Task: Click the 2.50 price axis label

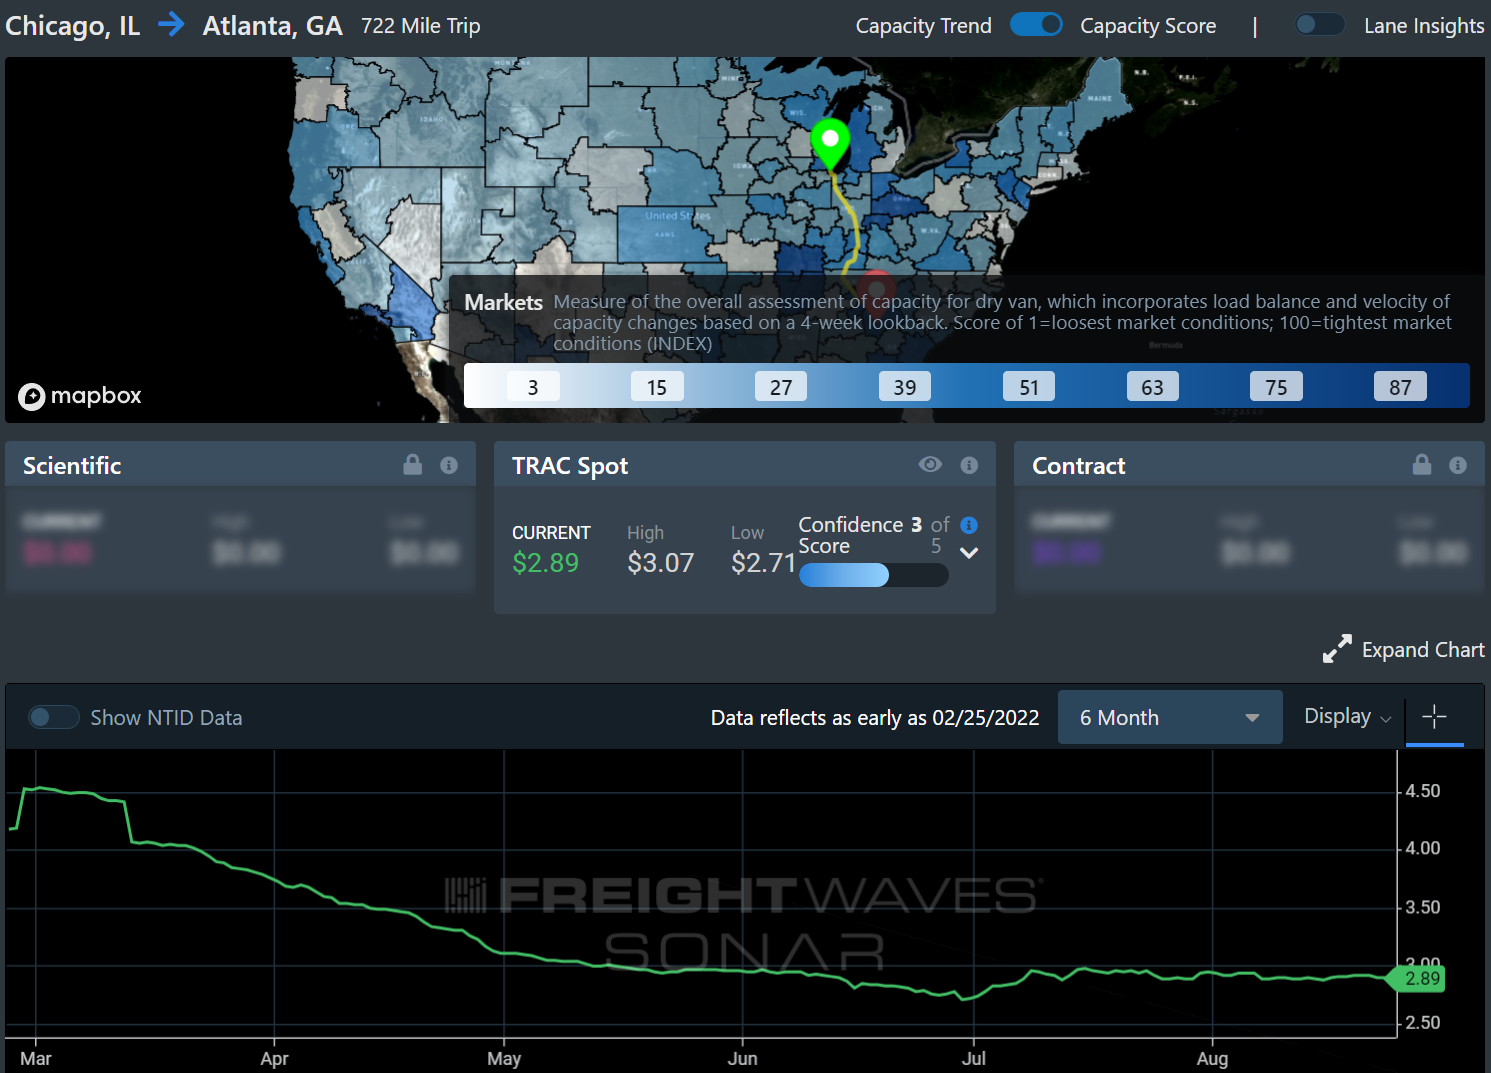Action: [x=1423, y=1022]
